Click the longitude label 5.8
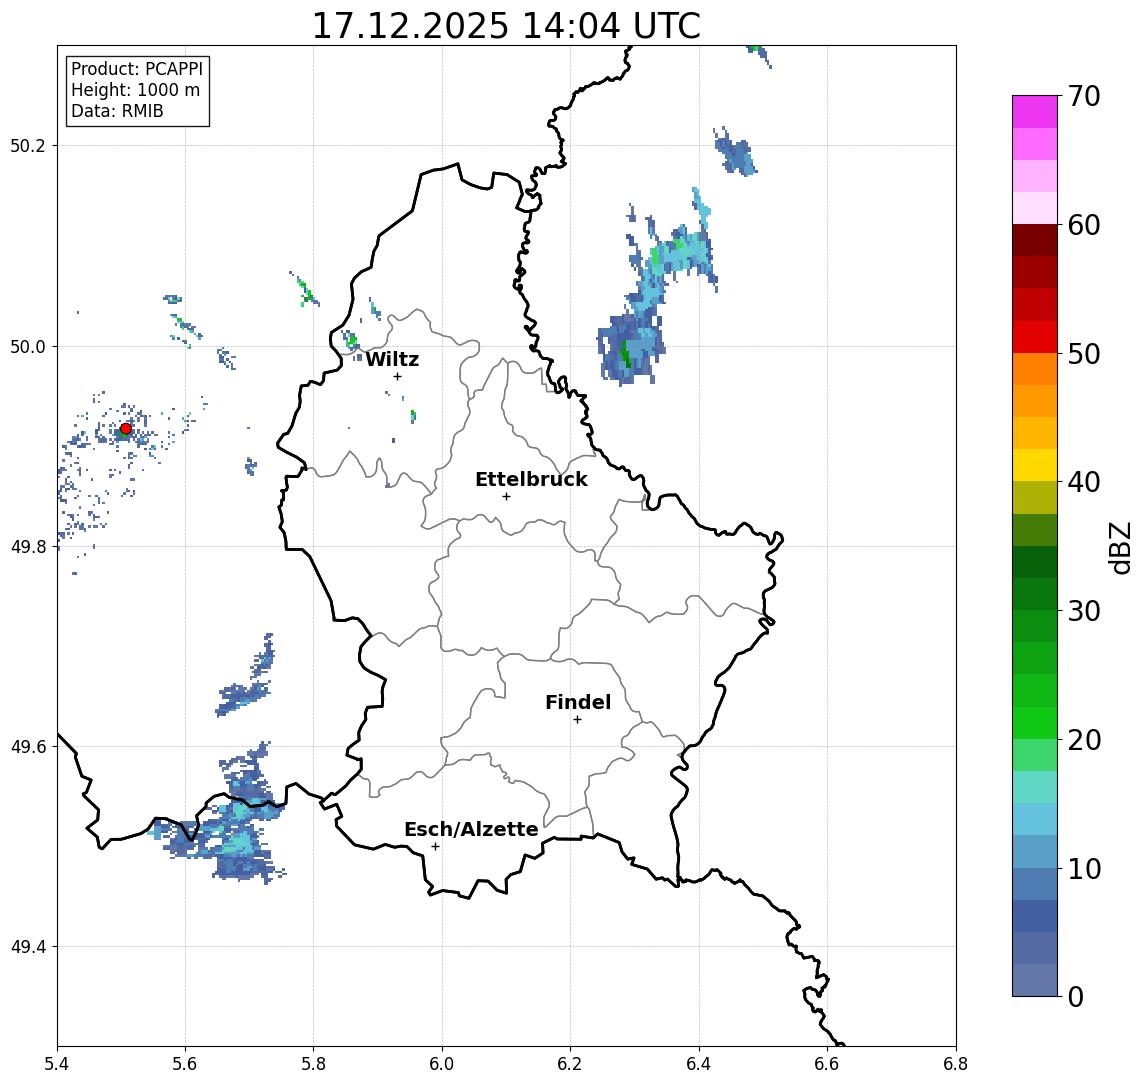 click(x=314, y=1064)
